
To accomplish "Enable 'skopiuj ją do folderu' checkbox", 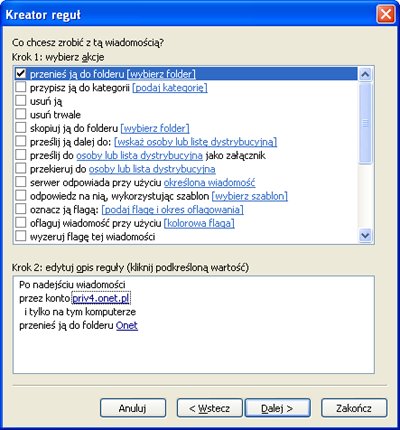I will pos(21,128).
